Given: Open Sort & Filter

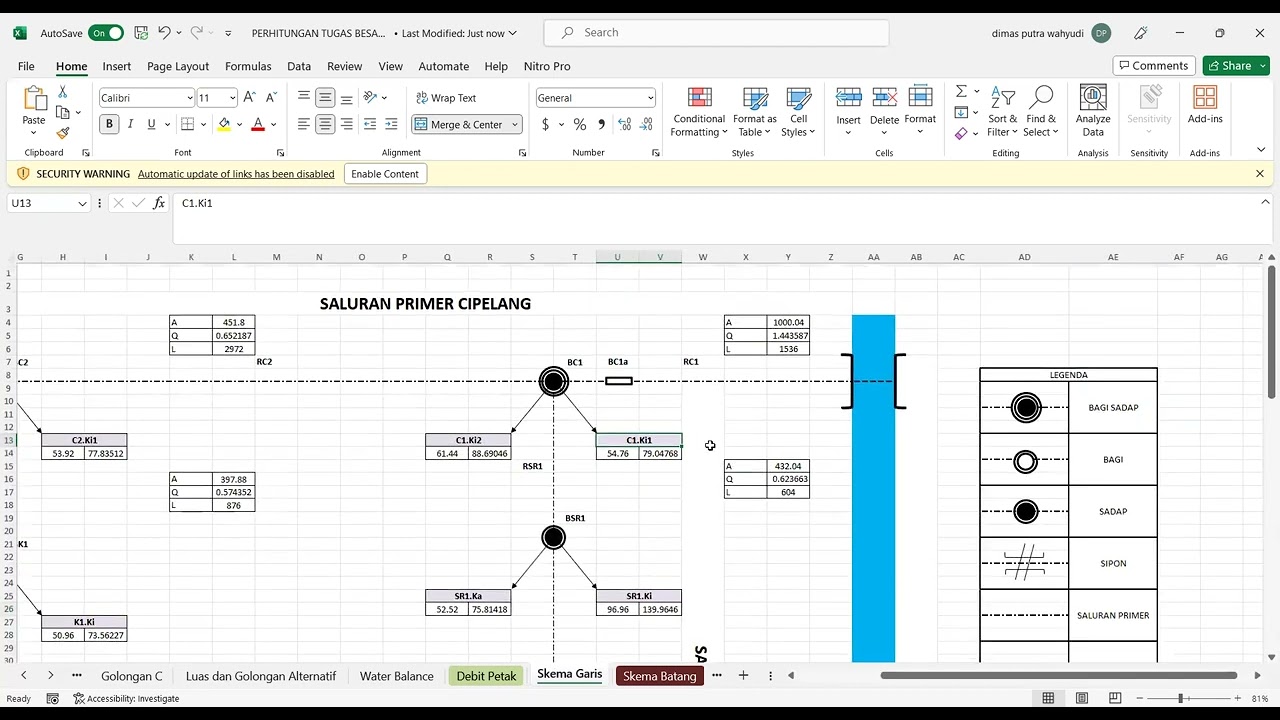Looking at the screenshot, I should tap(1002, 112).
